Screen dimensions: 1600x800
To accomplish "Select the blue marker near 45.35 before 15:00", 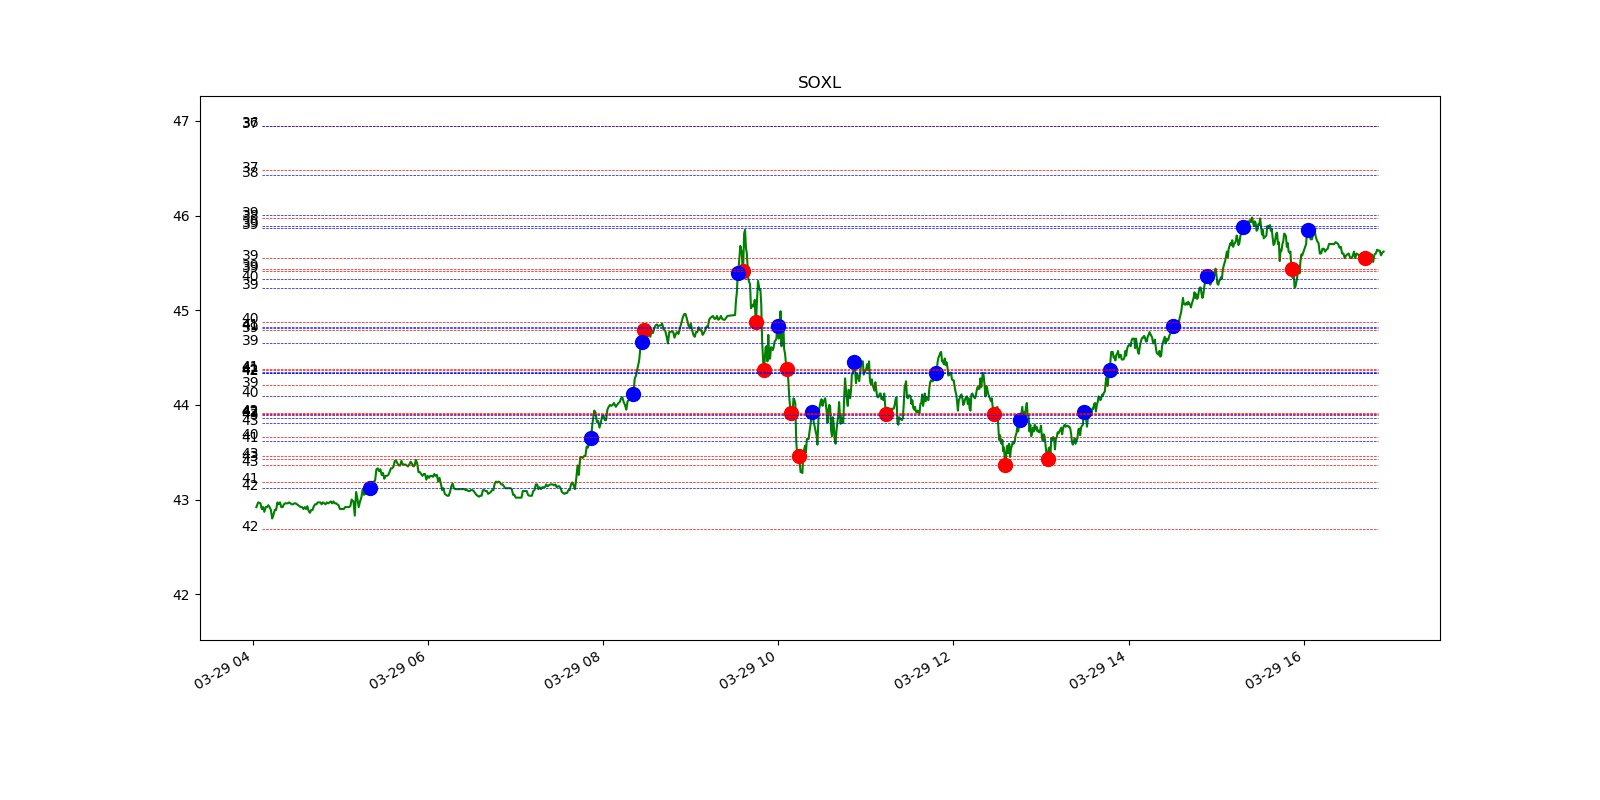I will pos(1207,276).
